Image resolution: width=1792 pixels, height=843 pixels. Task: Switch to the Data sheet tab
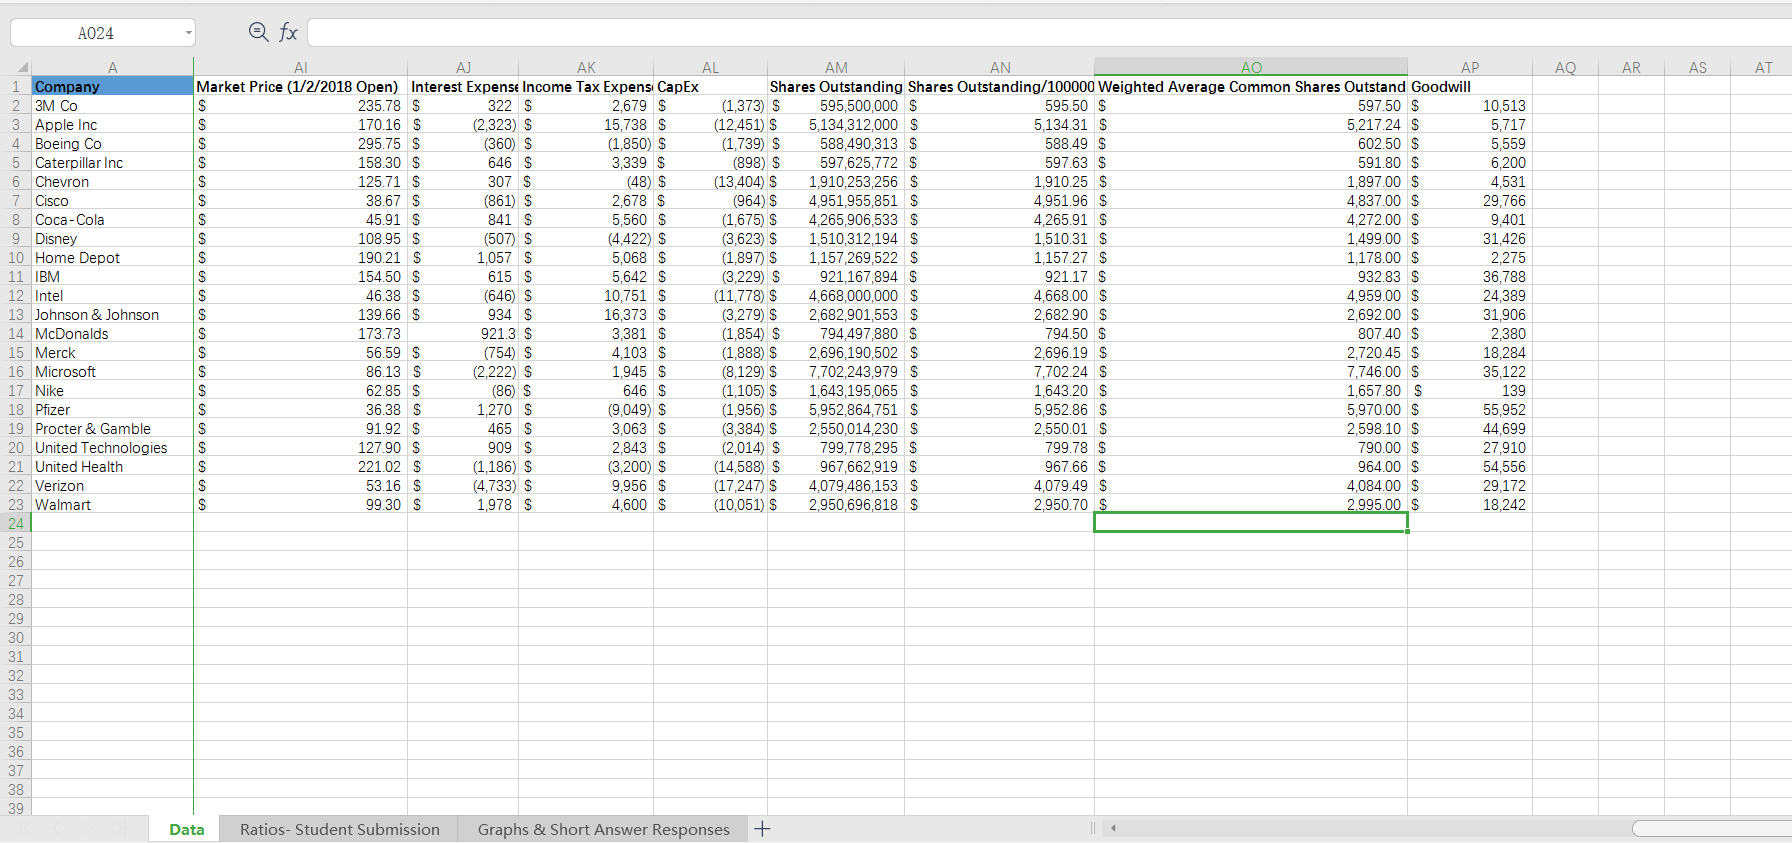pyautogui.click(x=187, y=829)
